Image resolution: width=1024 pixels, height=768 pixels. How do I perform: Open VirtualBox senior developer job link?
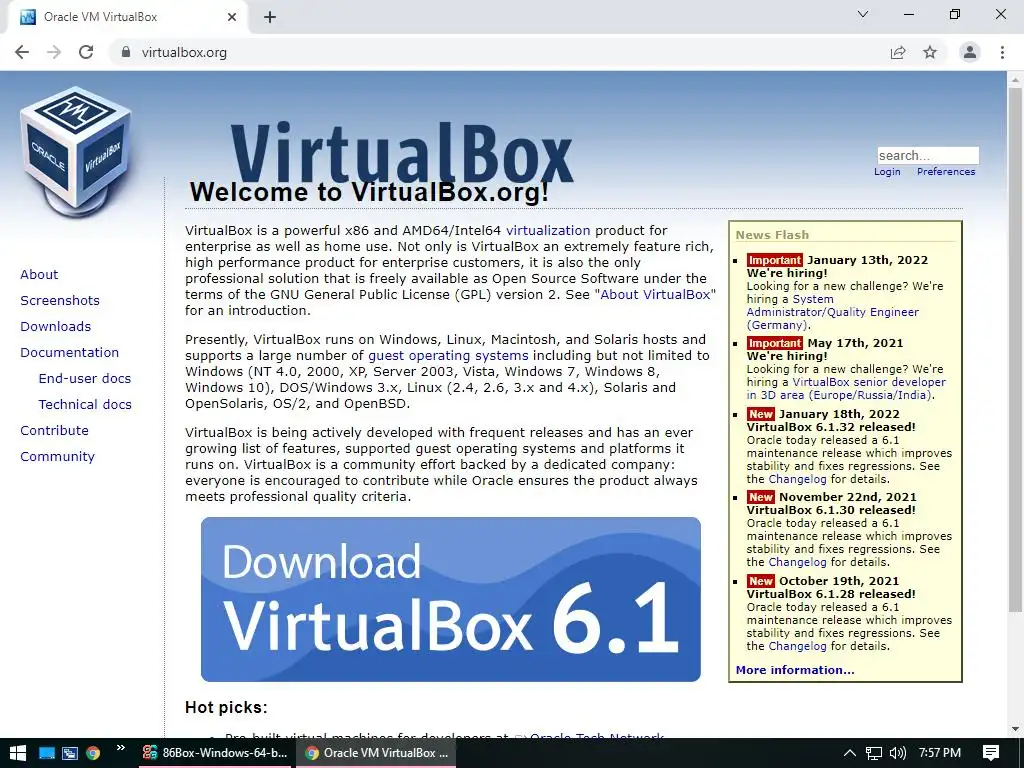point(846,389)
